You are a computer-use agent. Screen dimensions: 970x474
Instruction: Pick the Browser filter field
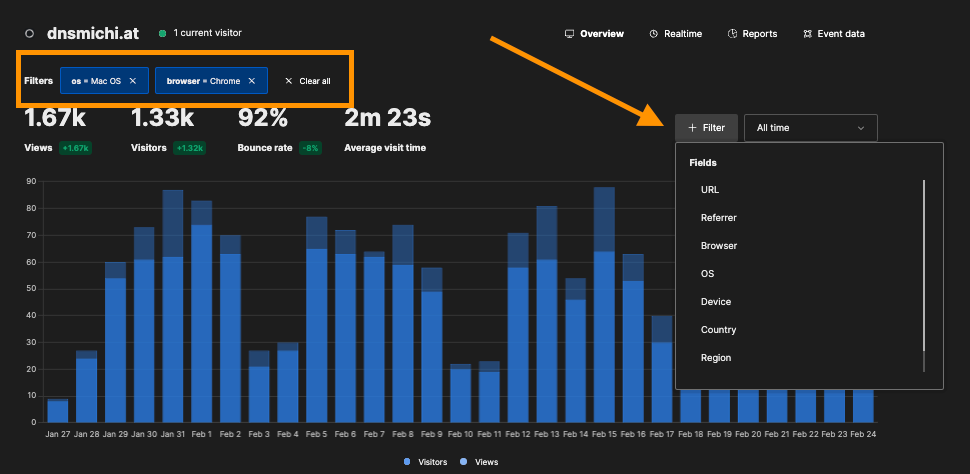[718, 246]
